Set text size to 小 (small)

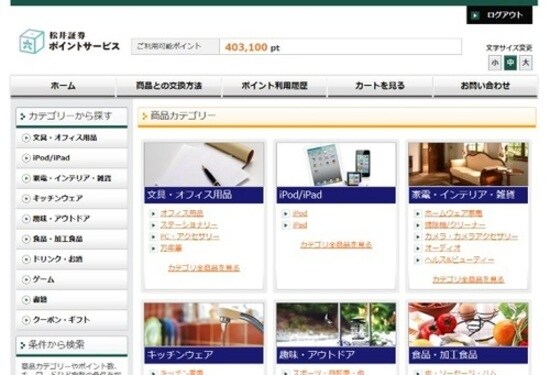tap(495, 63)
